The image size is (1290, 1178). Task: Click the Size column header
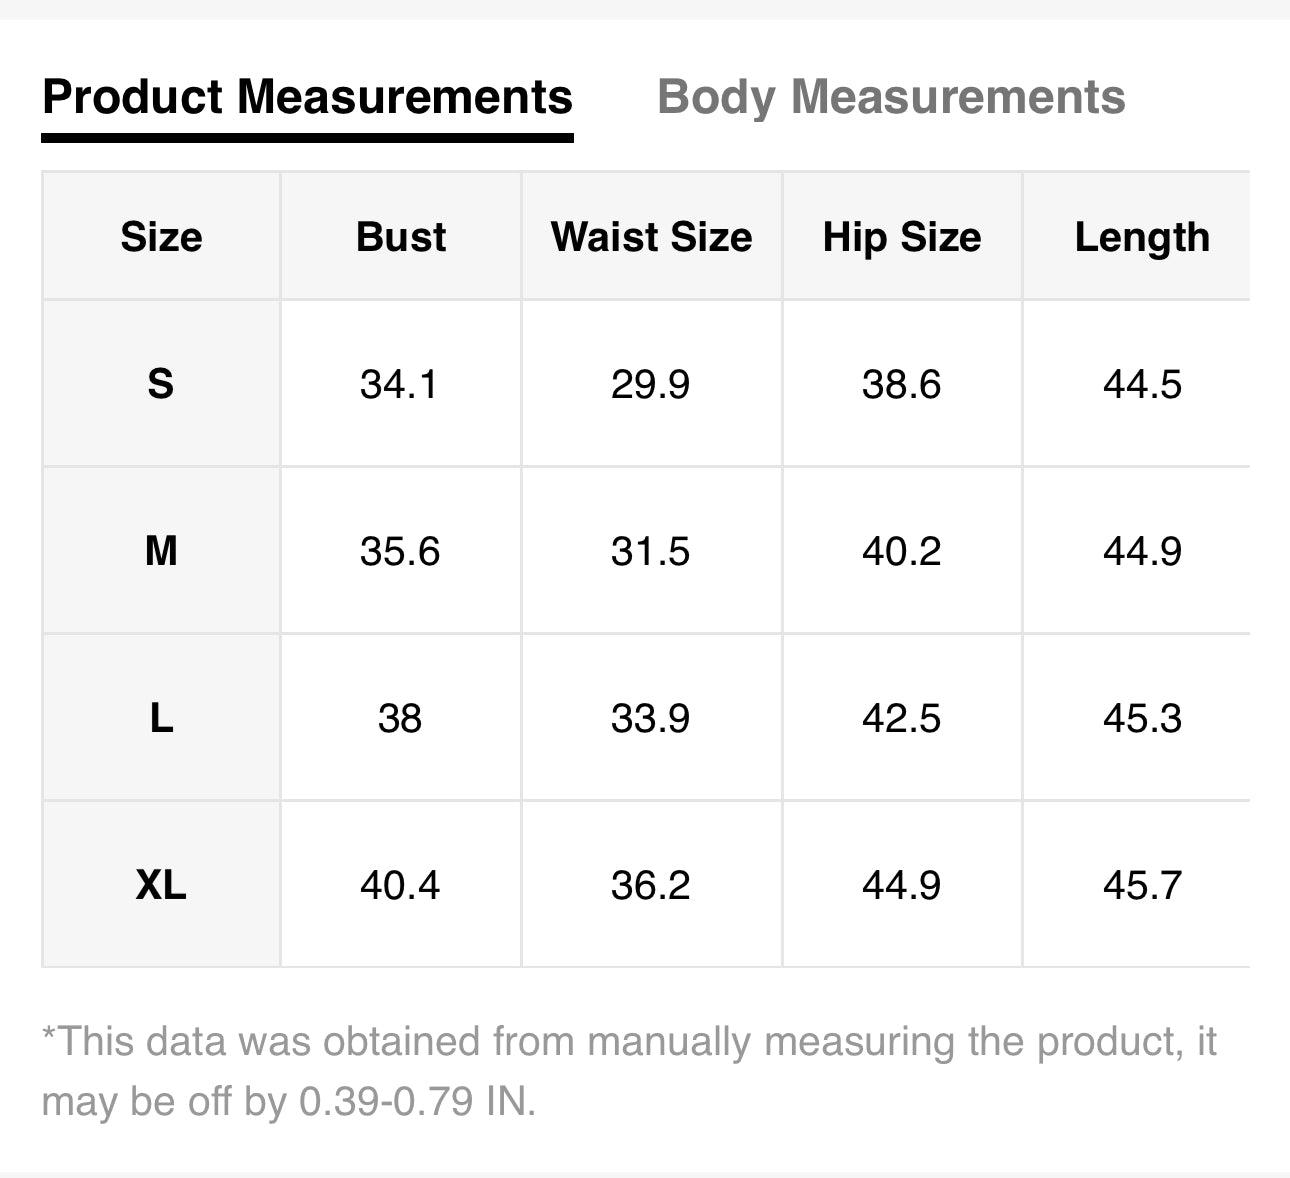pos(161,237)
